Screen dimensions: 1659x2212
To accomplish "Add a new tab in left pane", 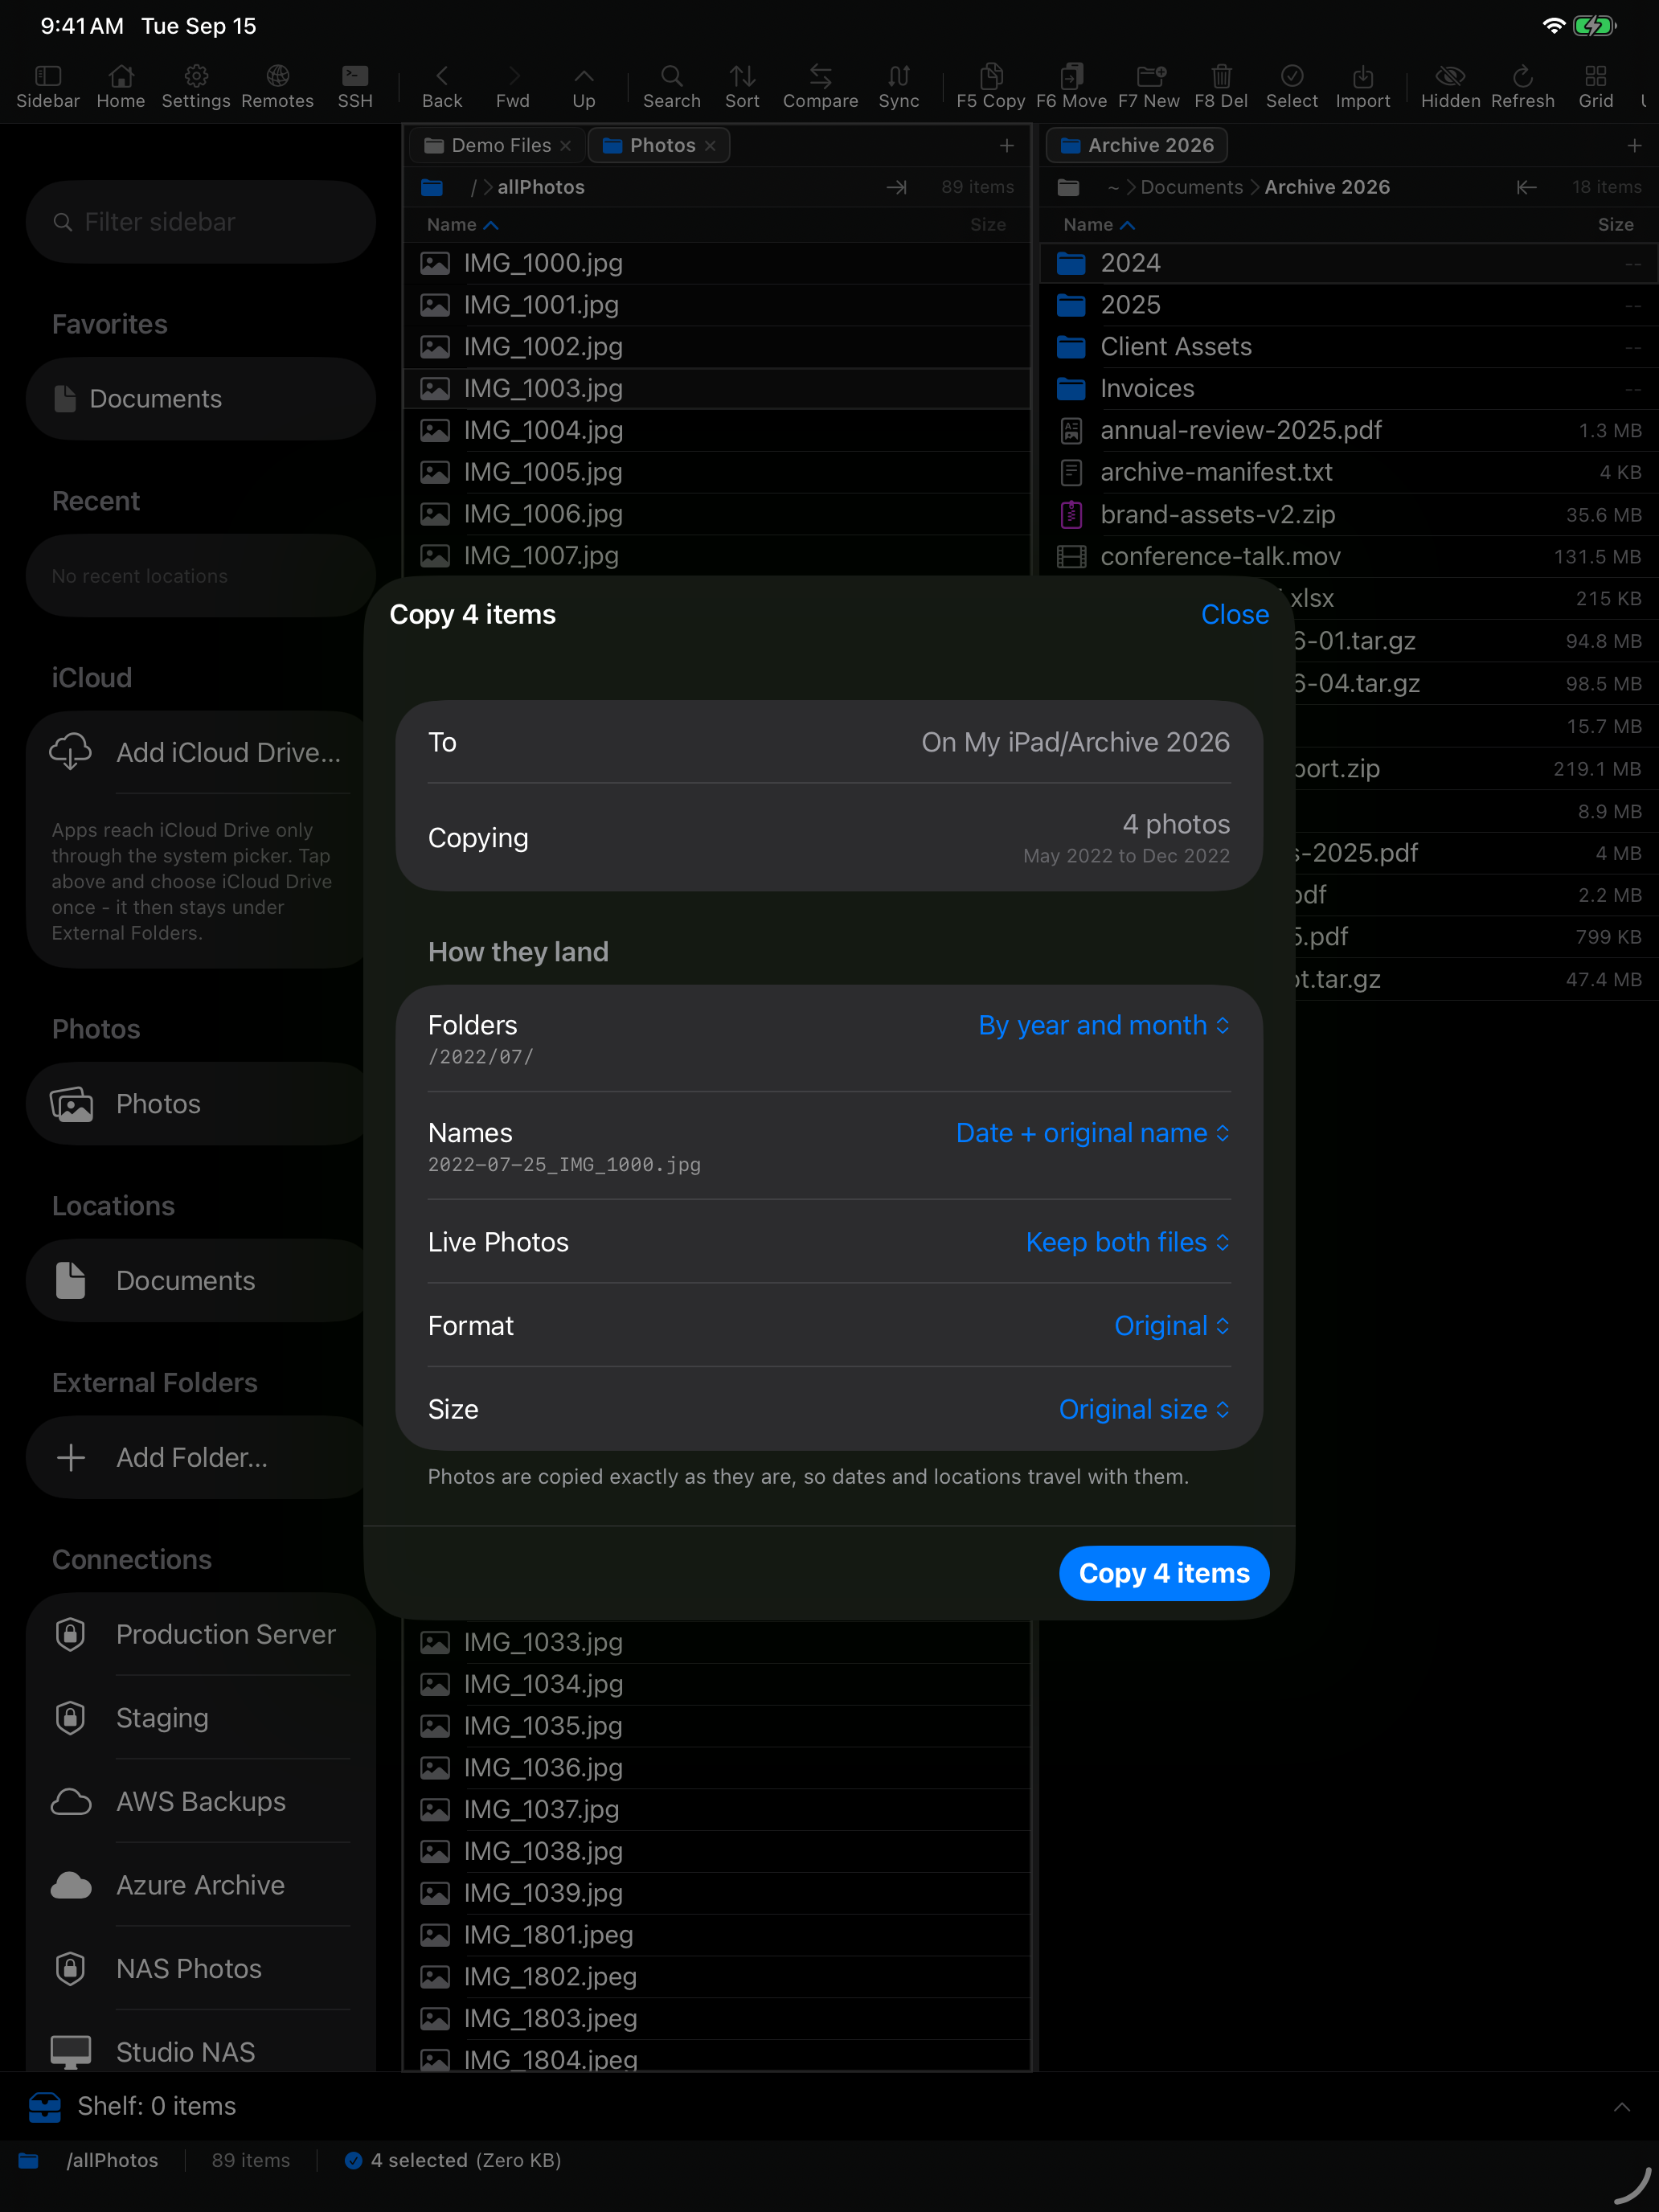I will (x=1006, y=146).
